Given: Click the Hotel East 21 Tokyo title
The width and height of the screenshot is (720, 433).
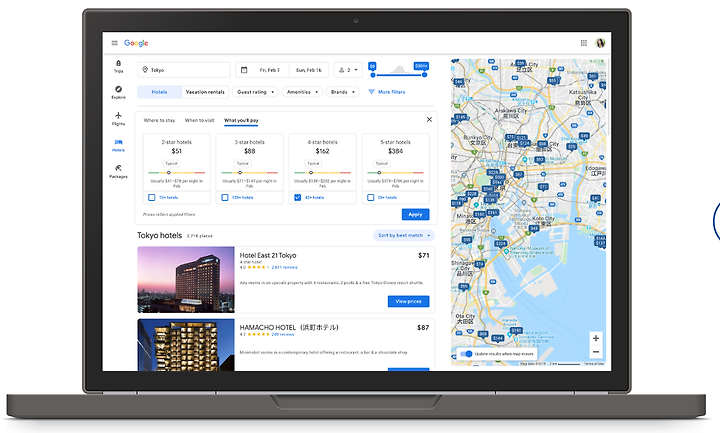Looking at the screenshot, I should click(x=268, y=255).
